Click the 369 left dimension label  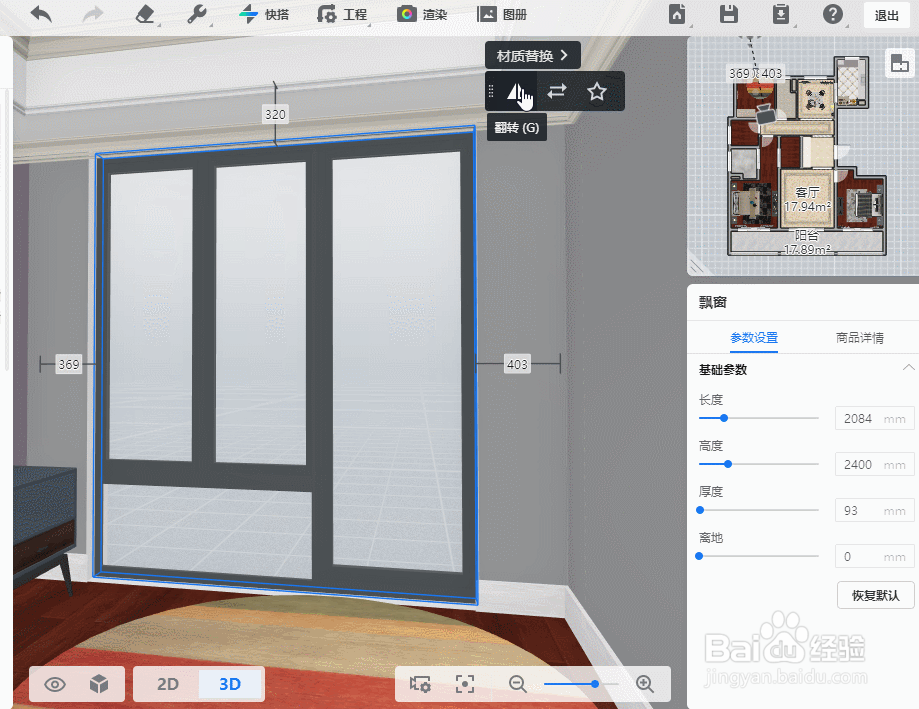69,364
